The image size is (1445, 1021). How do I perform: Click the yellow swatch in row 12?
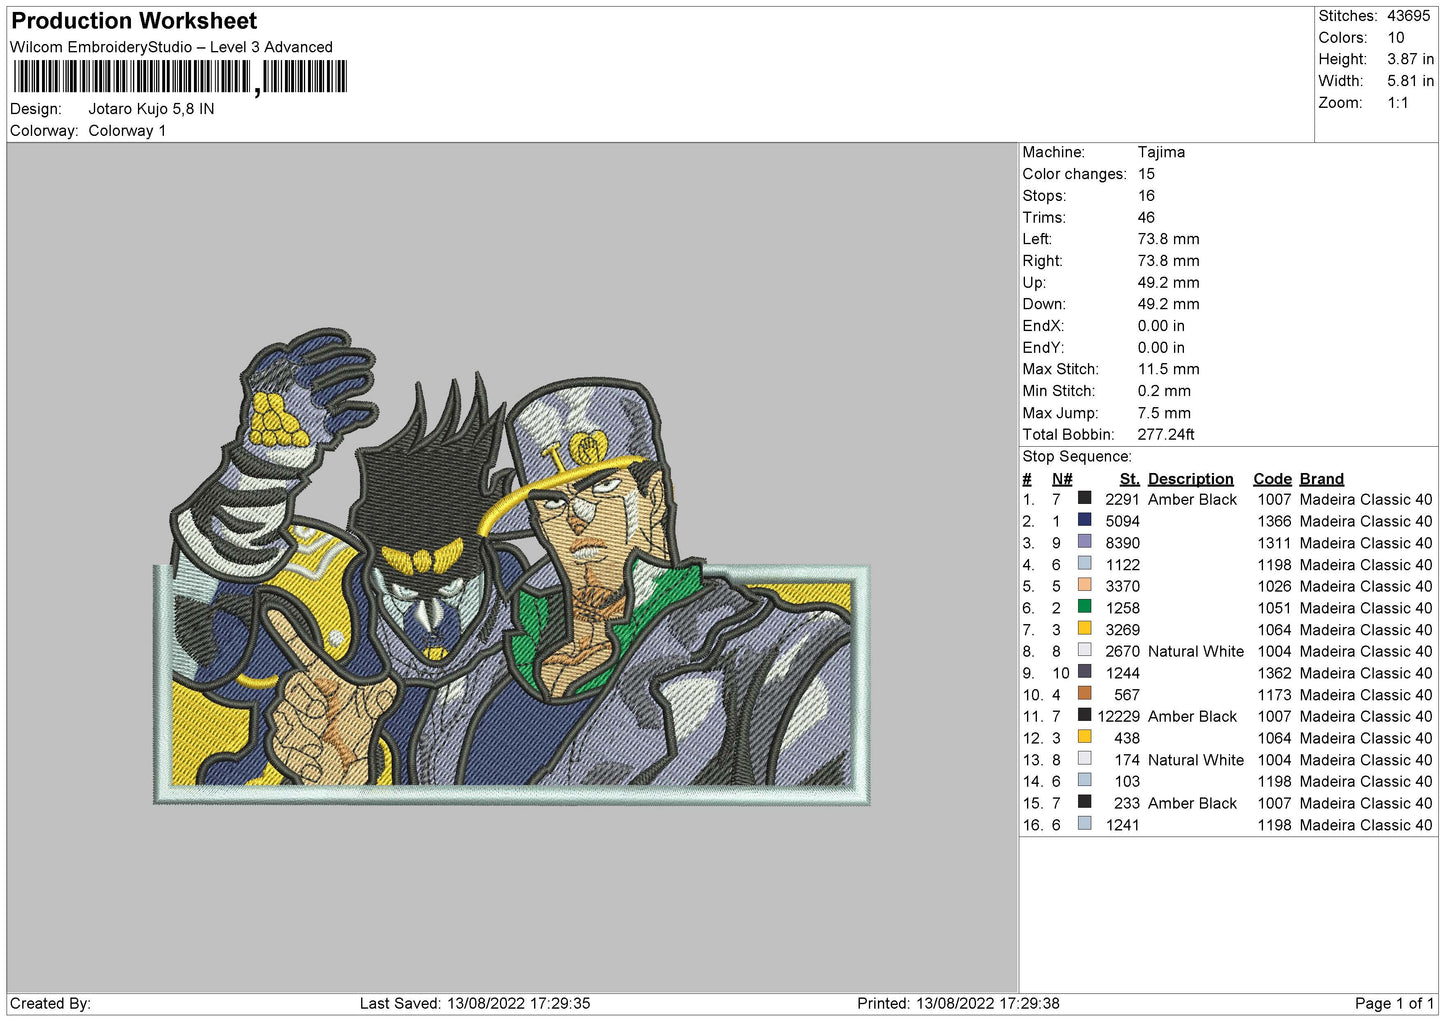(1084, 737)
